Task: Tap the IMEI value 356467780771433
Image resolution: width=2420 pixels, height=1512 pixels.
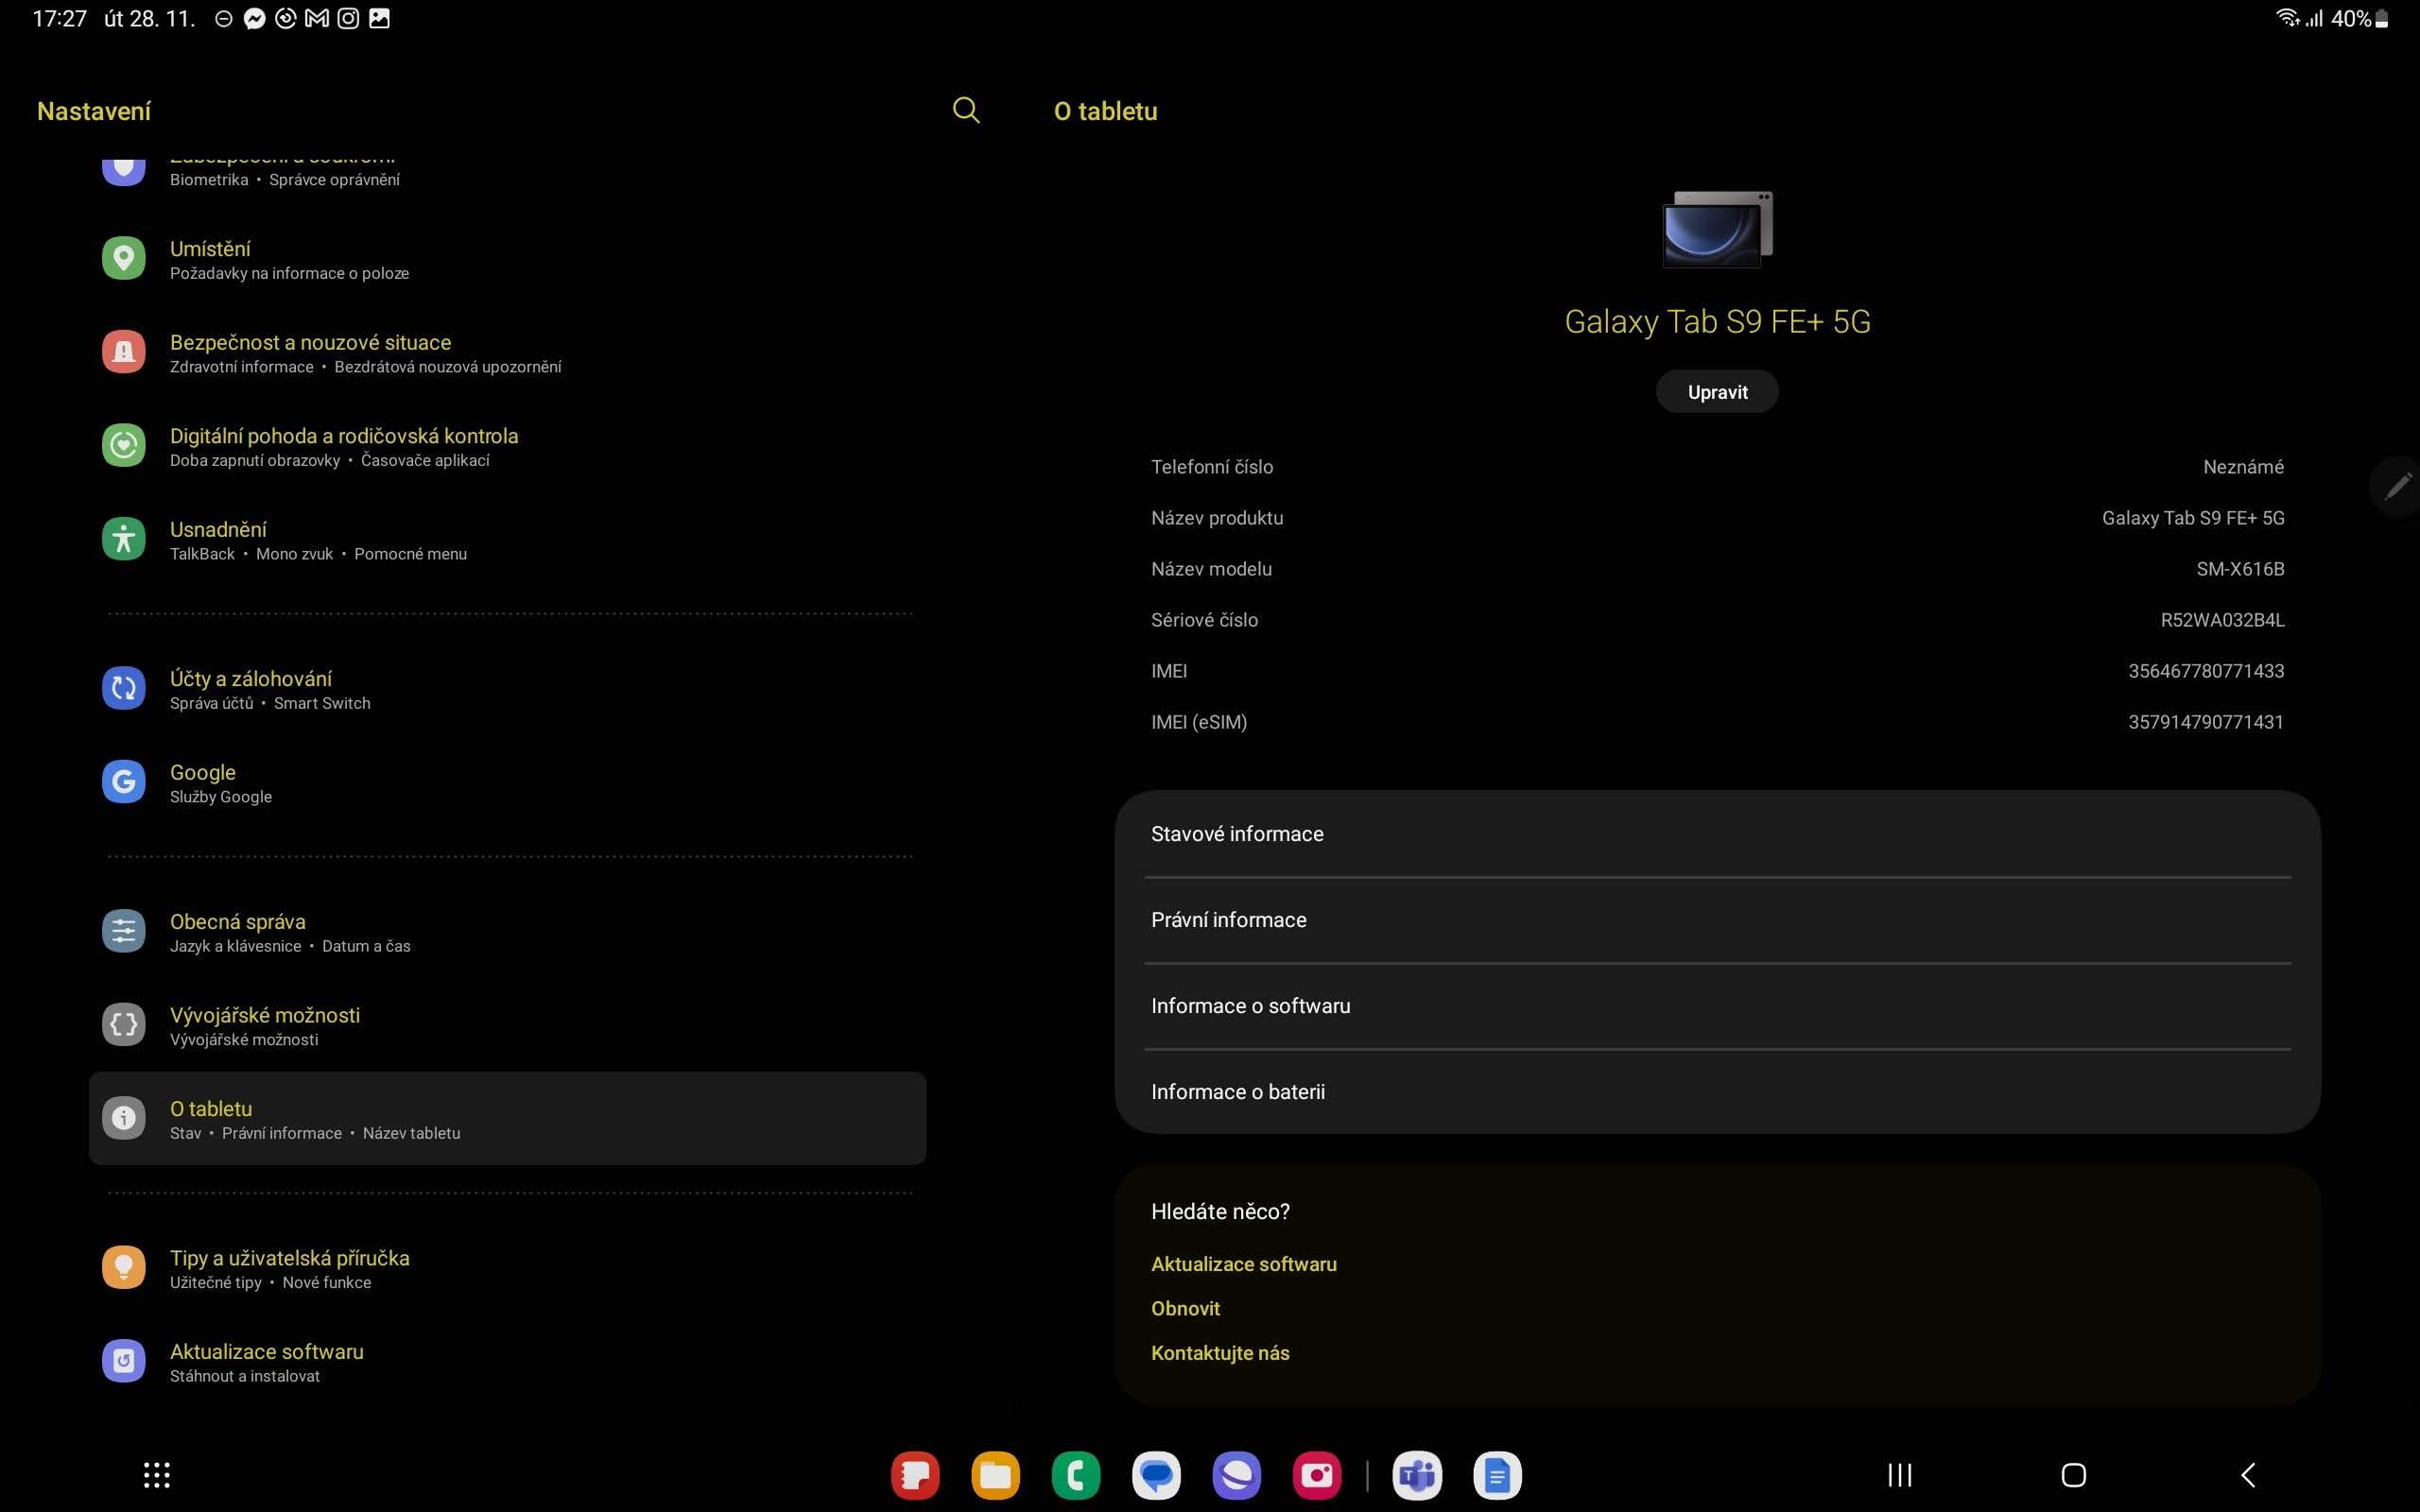Action: coord(2206,671)
